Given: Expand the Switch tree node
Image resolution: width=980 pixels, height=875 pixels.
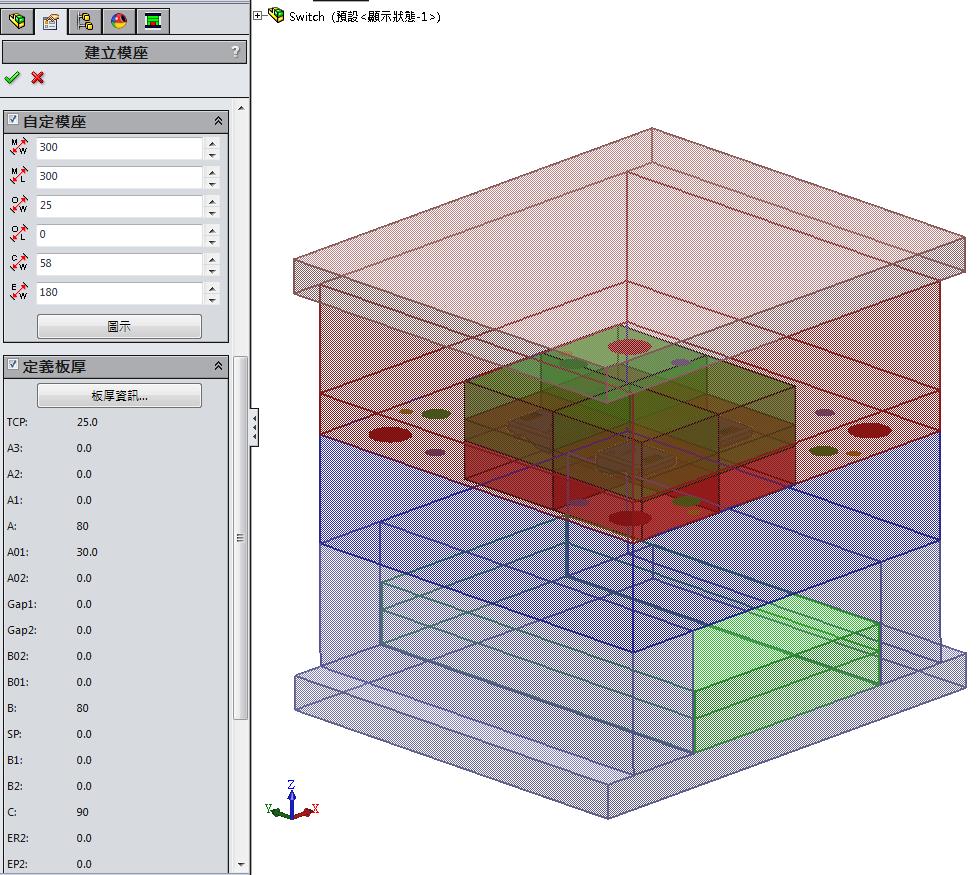Looking at the screenshot, I should (x=258, y=15).
